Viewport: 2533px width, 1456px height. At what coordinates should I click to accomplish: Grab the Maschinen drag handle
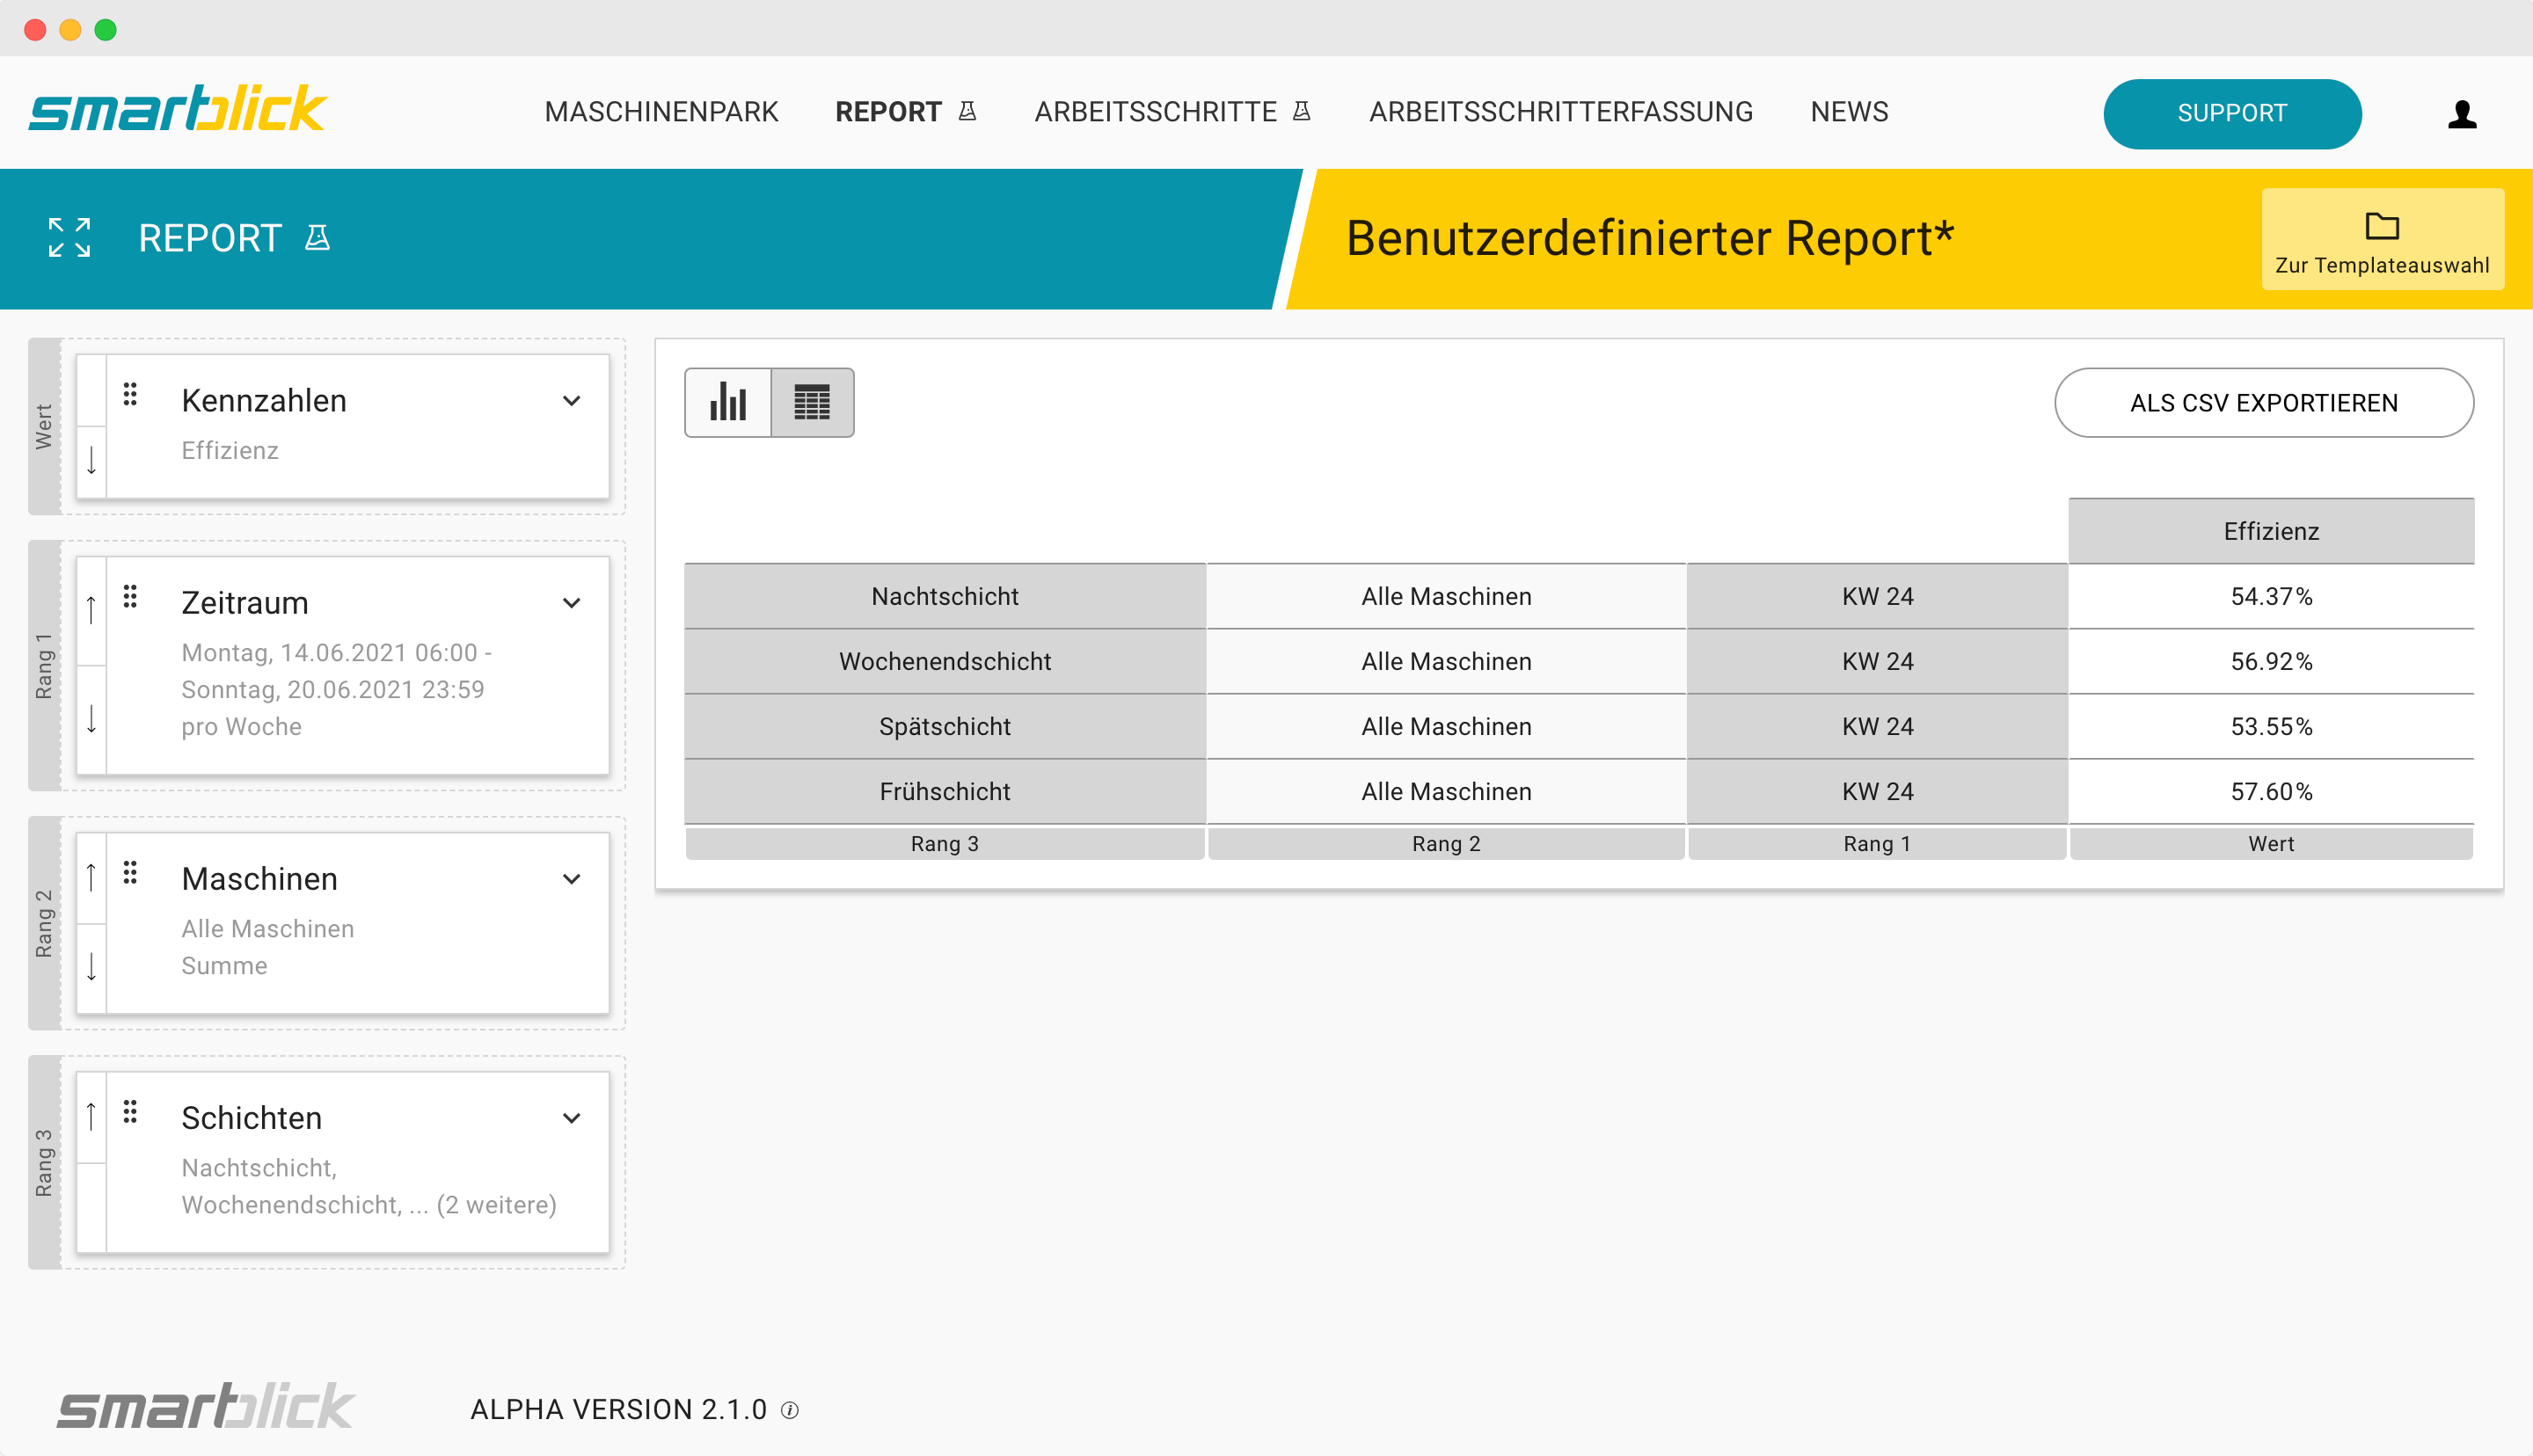click(x=130, y=873)
